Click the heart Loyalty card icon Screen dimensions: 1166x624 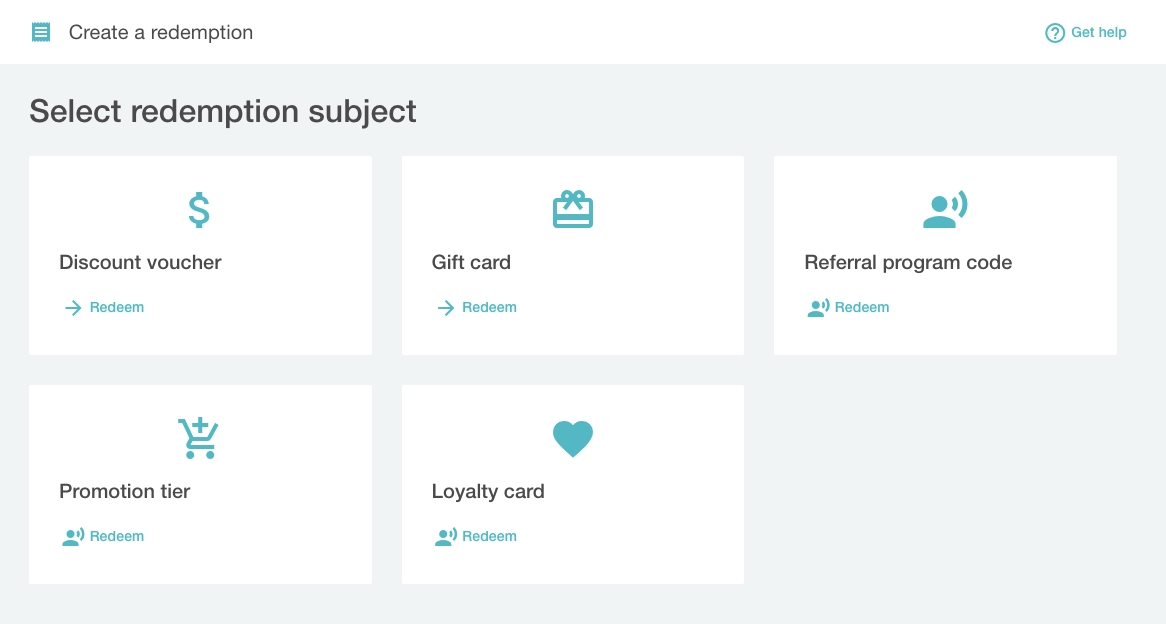(x=573, y=439)
